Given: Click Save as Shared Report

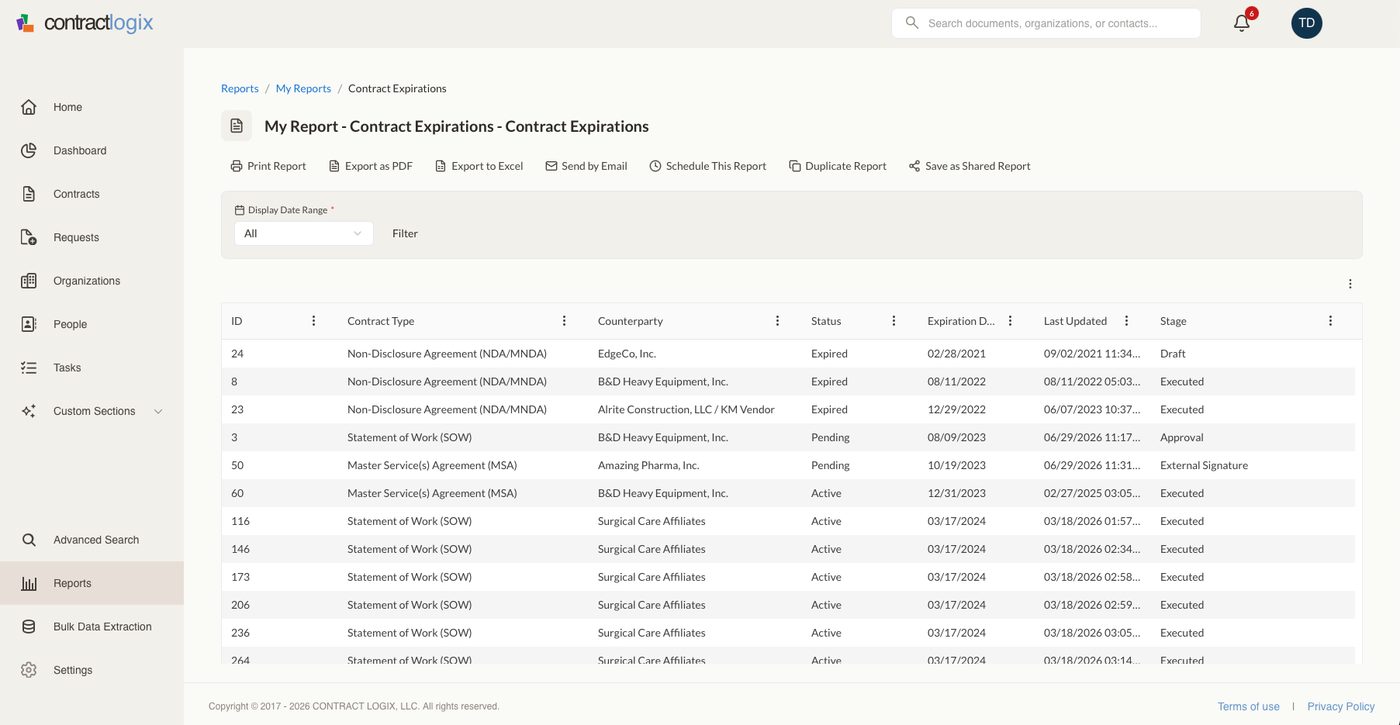Looking at the screenshot, I should click(x=969, y=166).
